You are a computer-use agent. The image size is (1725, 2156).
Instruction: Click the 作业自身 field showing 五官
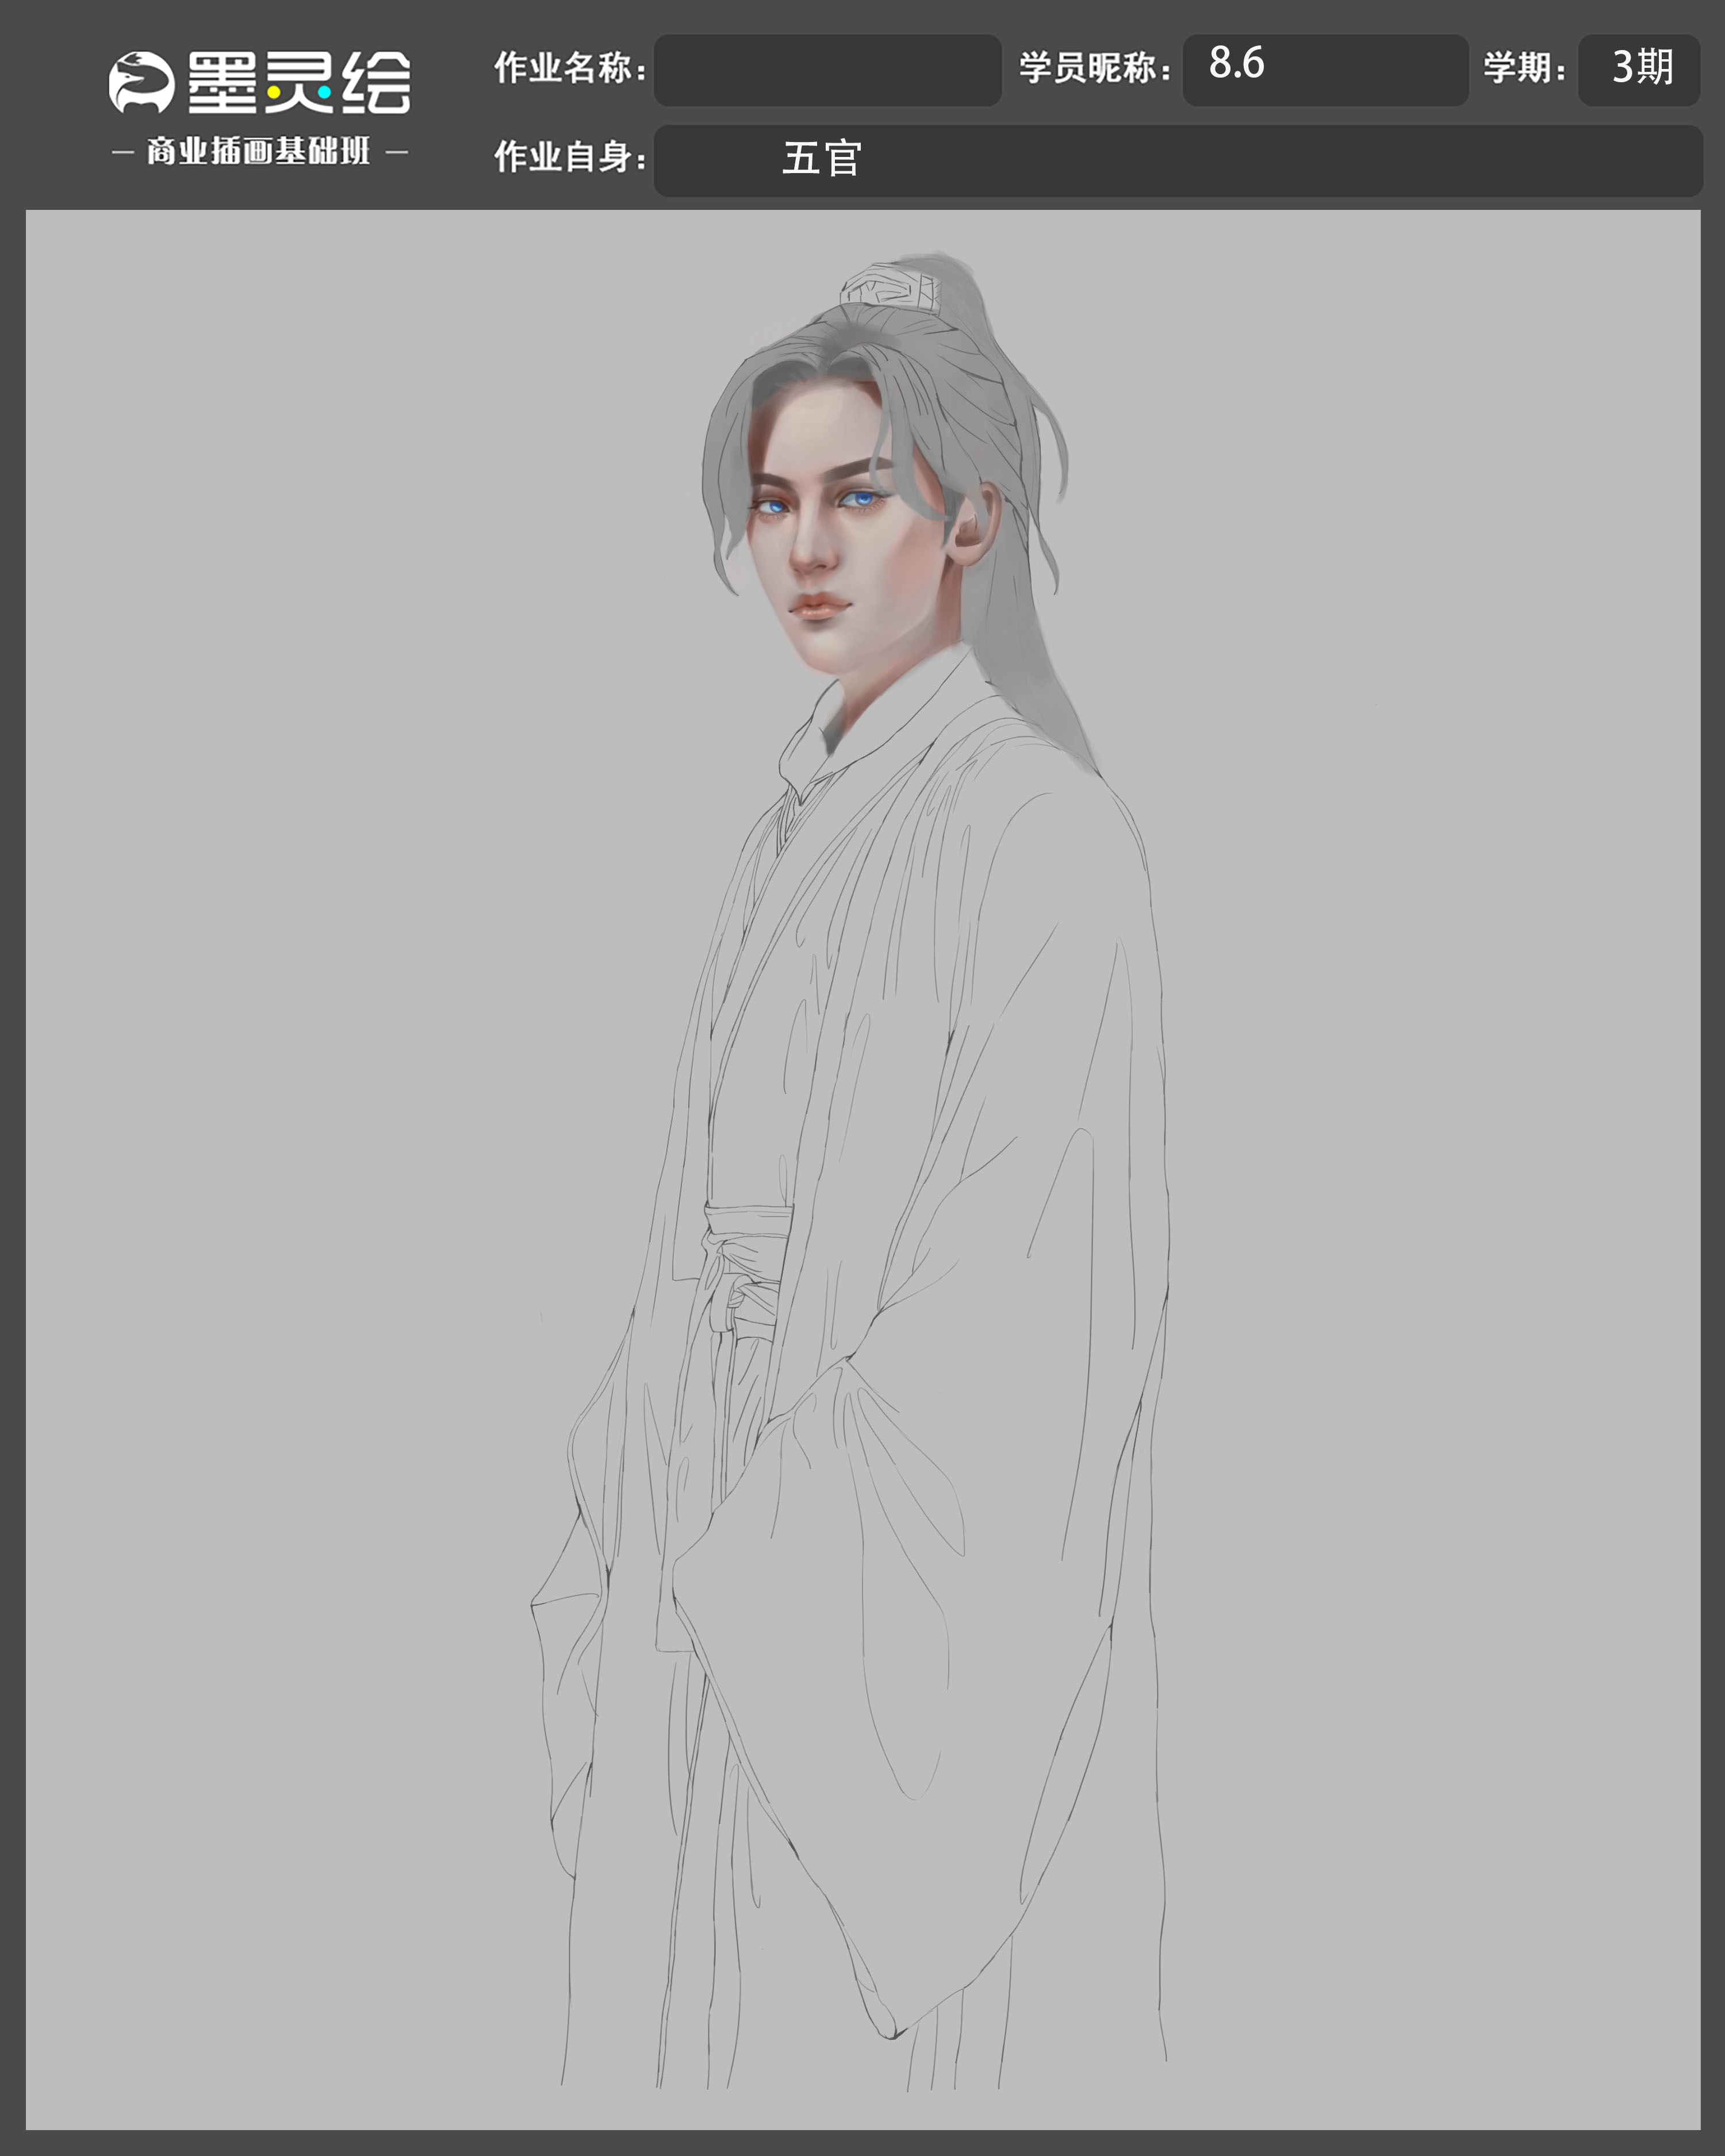pos(1177,161)
